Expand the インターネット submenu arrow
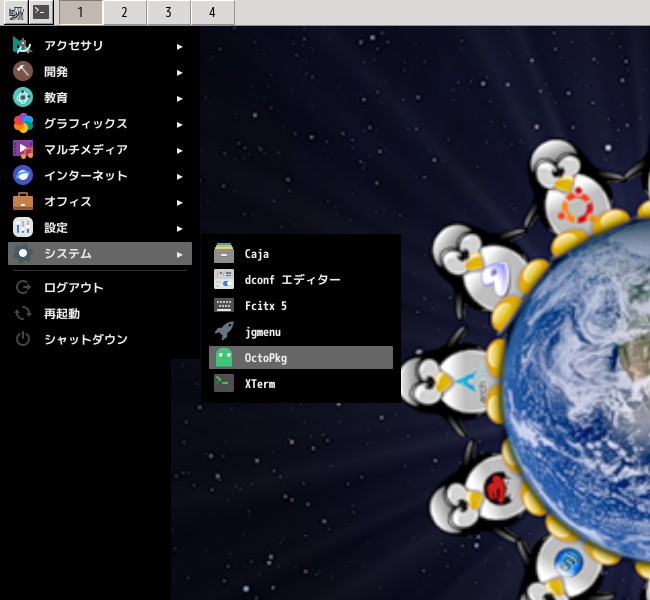Screen dimensions: 650x600 click(179, 177)
